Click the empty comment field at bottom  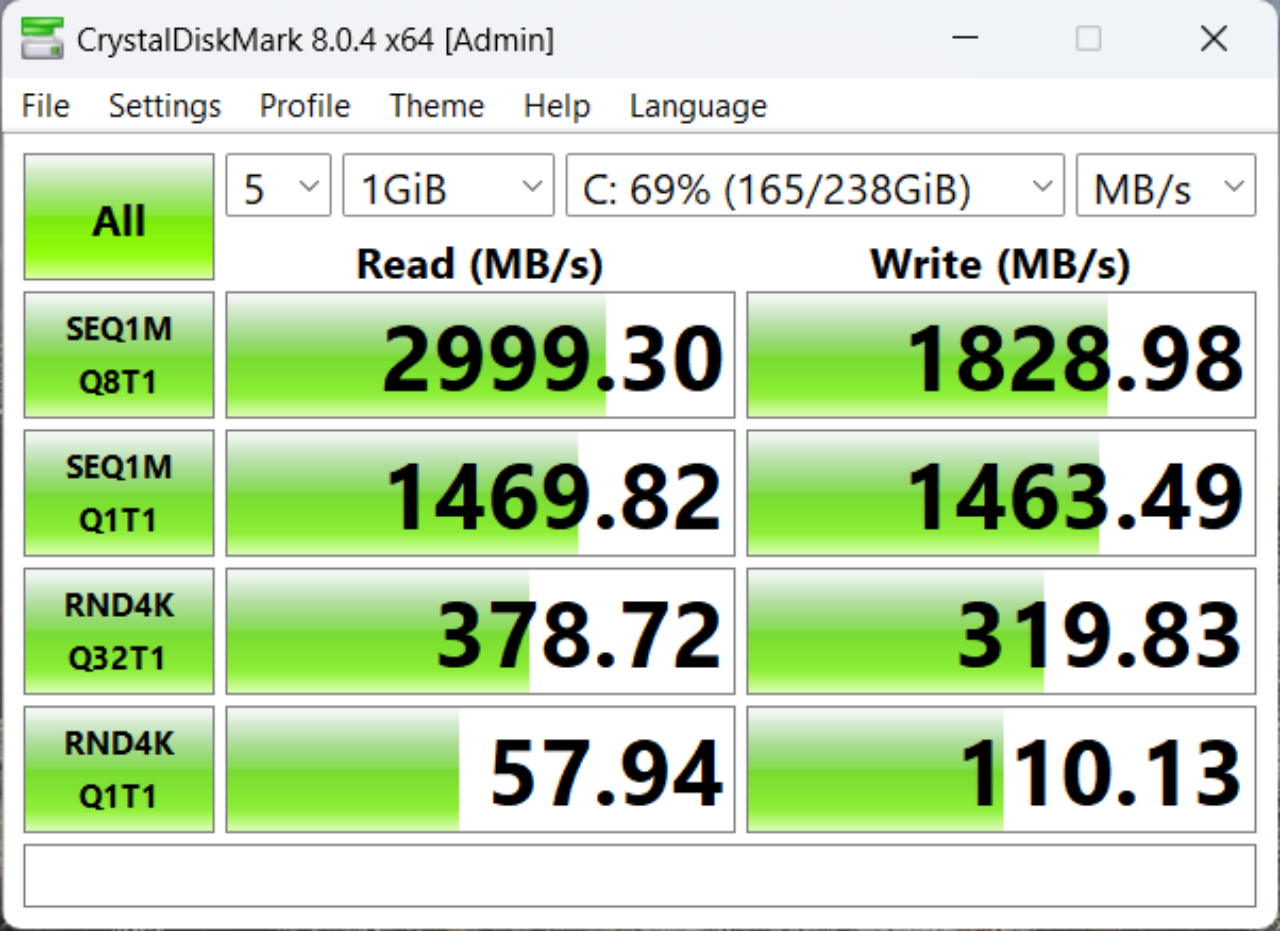click(640, 876)
